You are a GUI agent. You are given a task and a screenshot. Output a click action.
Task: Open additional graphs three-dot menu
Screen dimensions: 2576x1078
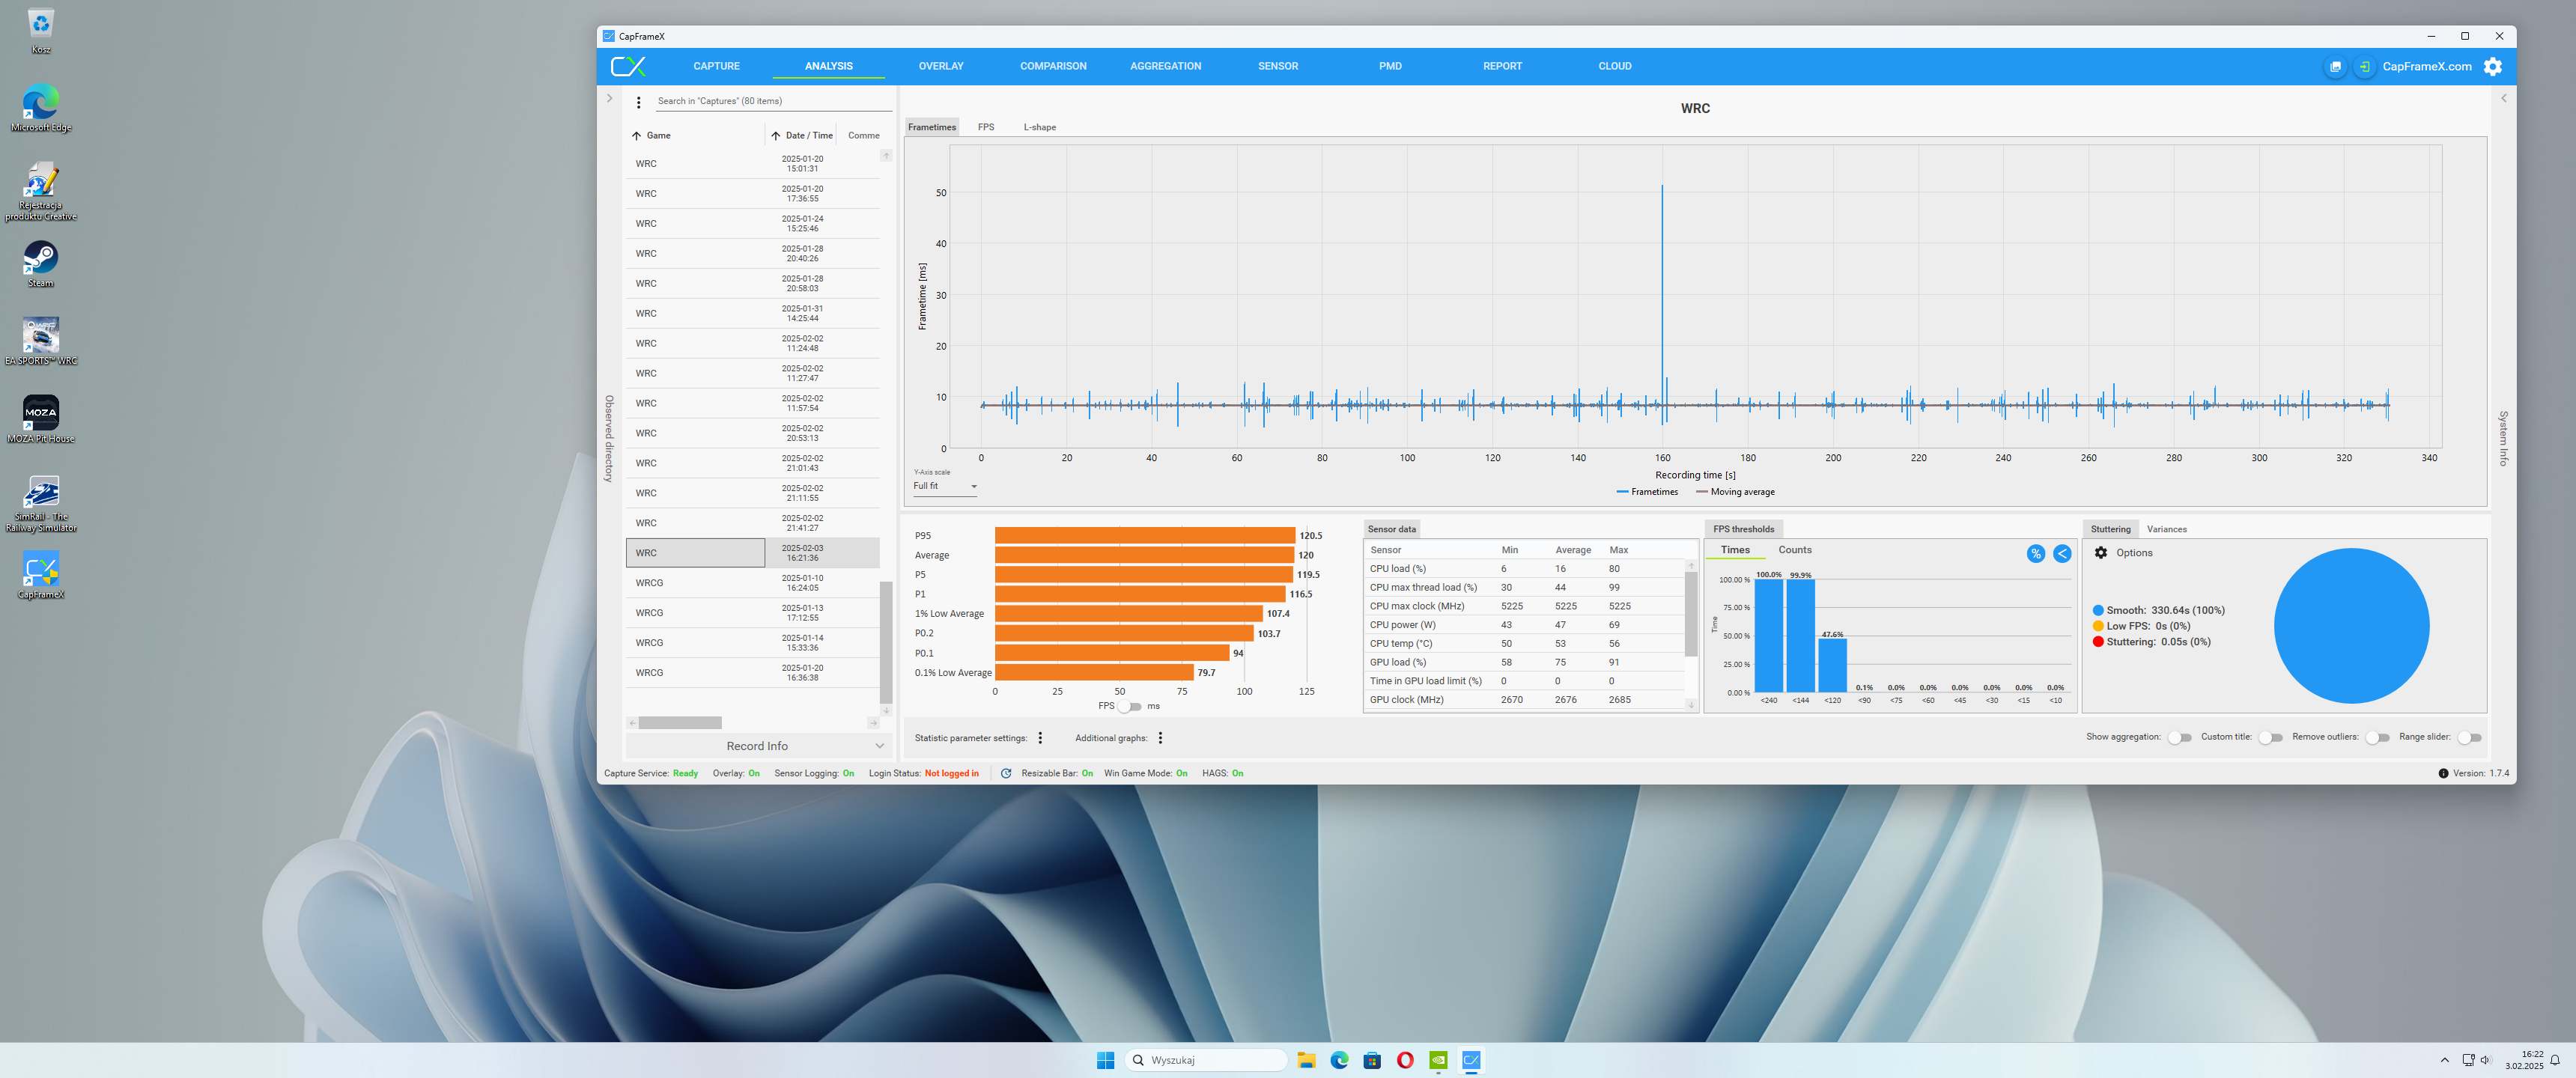tap(1160, 738)
